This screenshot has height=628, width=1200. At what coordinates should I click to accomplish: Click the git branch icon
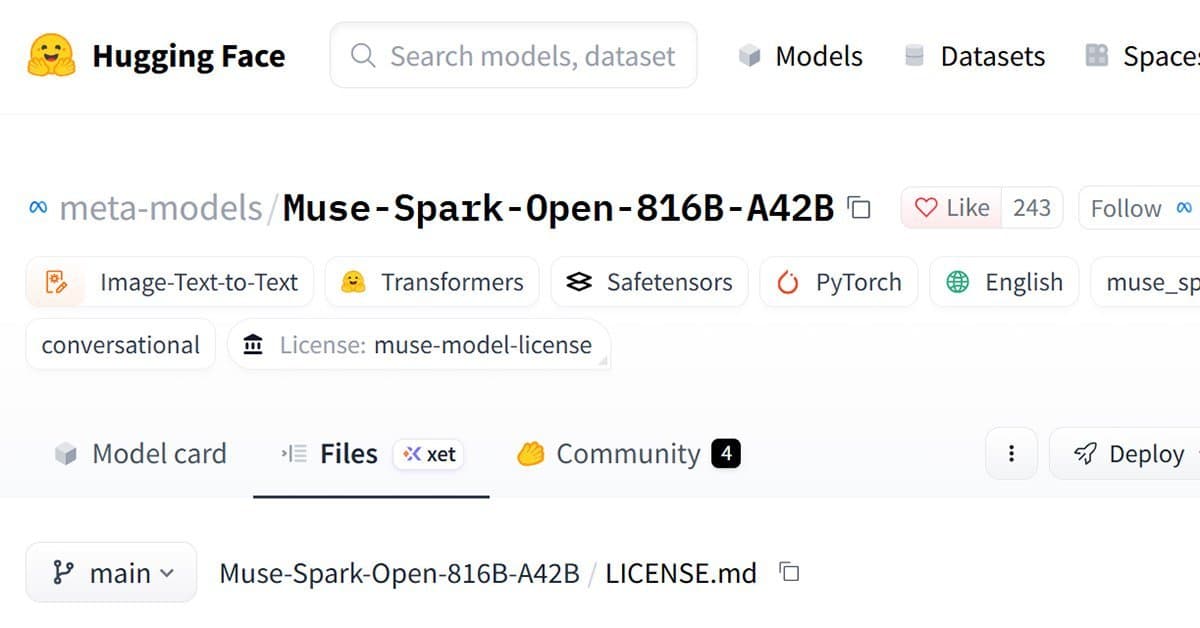[63, 573]
